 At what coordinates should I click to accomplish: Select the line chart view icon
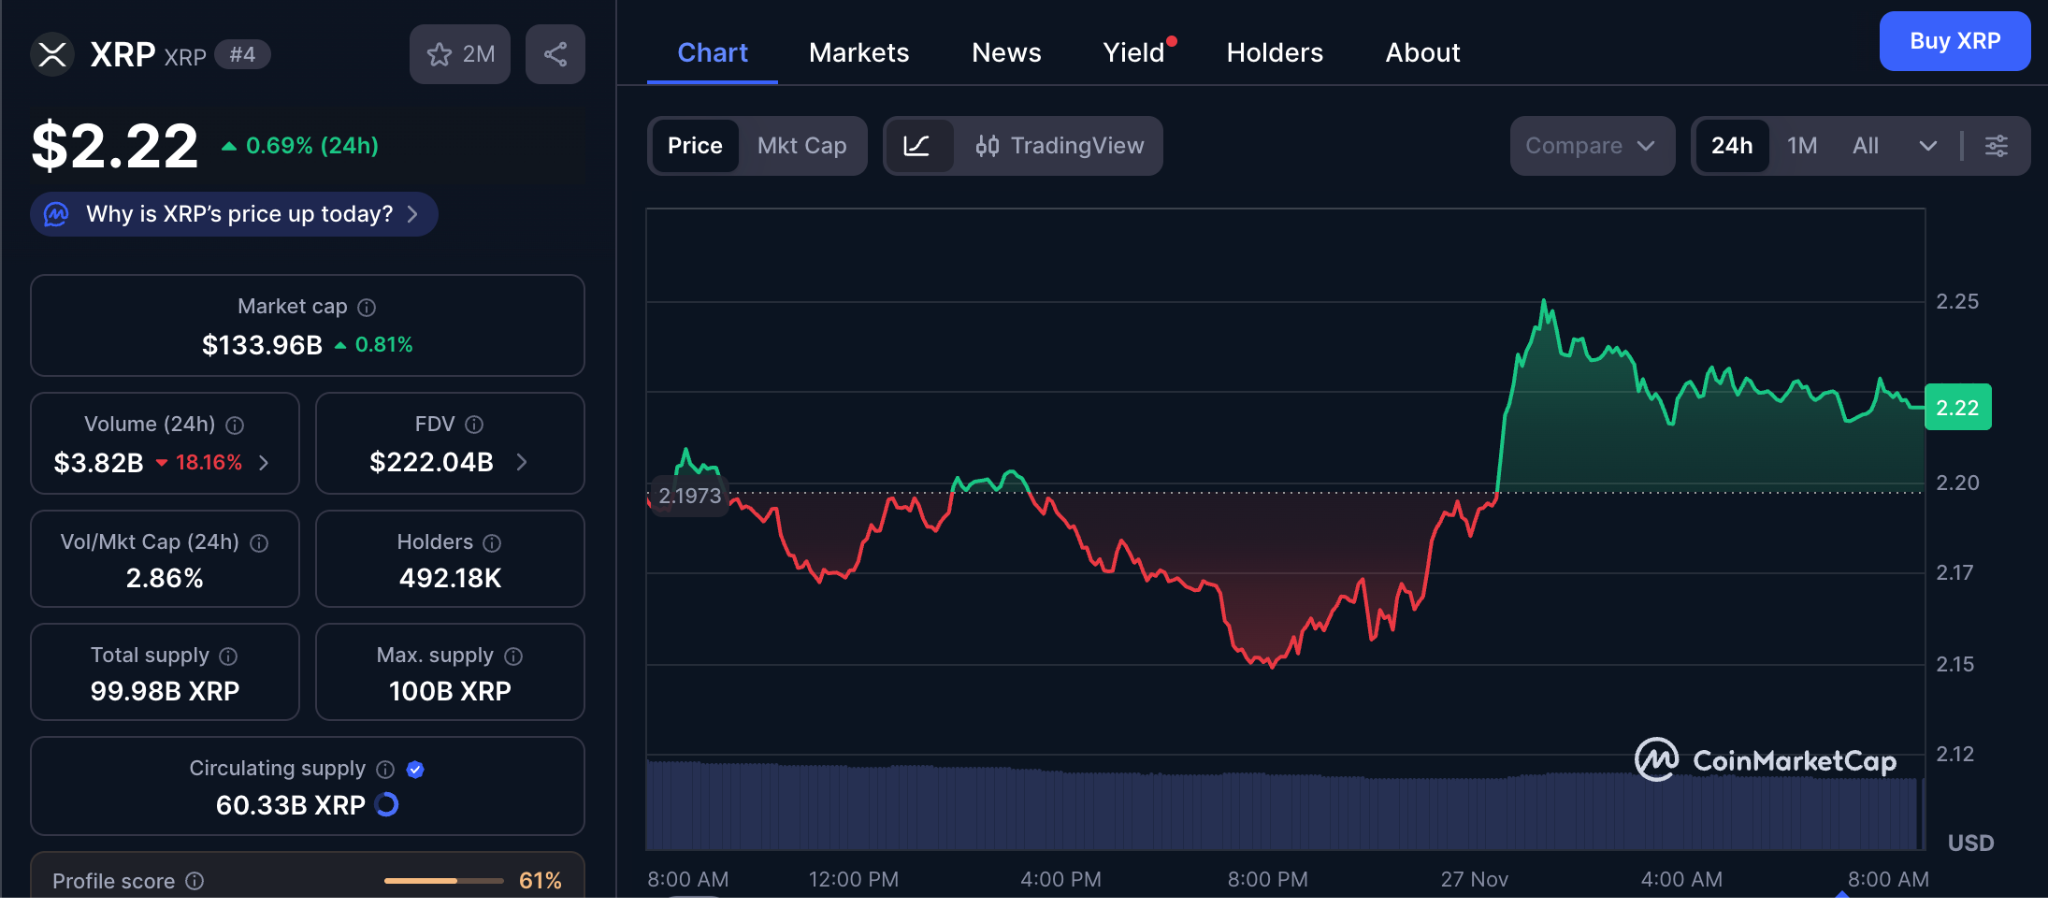(x=917, y=146)
